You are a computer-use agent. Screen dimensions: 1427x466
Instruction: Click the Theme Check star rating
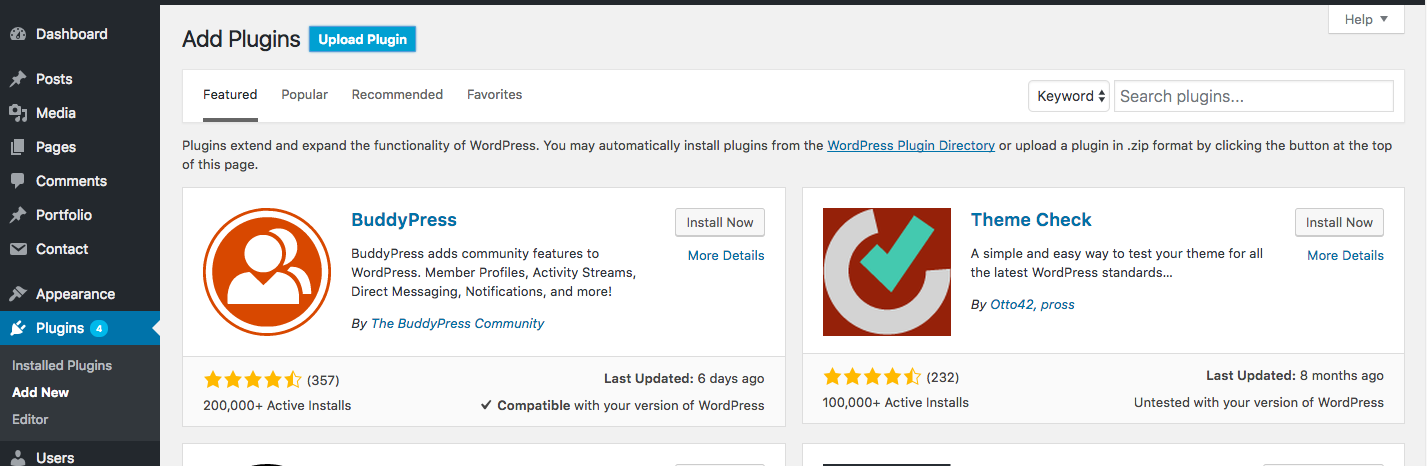pyautogui.click(x=872, y=377)
